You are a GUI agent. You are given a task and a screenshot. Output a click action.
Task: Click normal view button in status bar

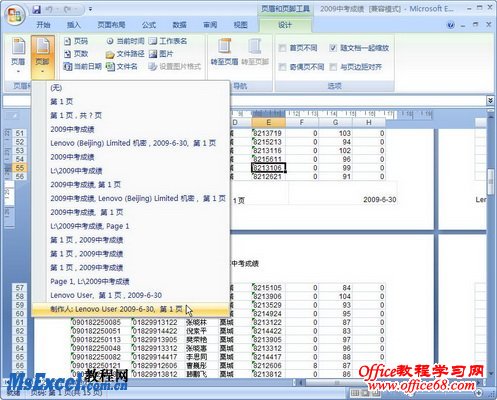coord(355,393)
